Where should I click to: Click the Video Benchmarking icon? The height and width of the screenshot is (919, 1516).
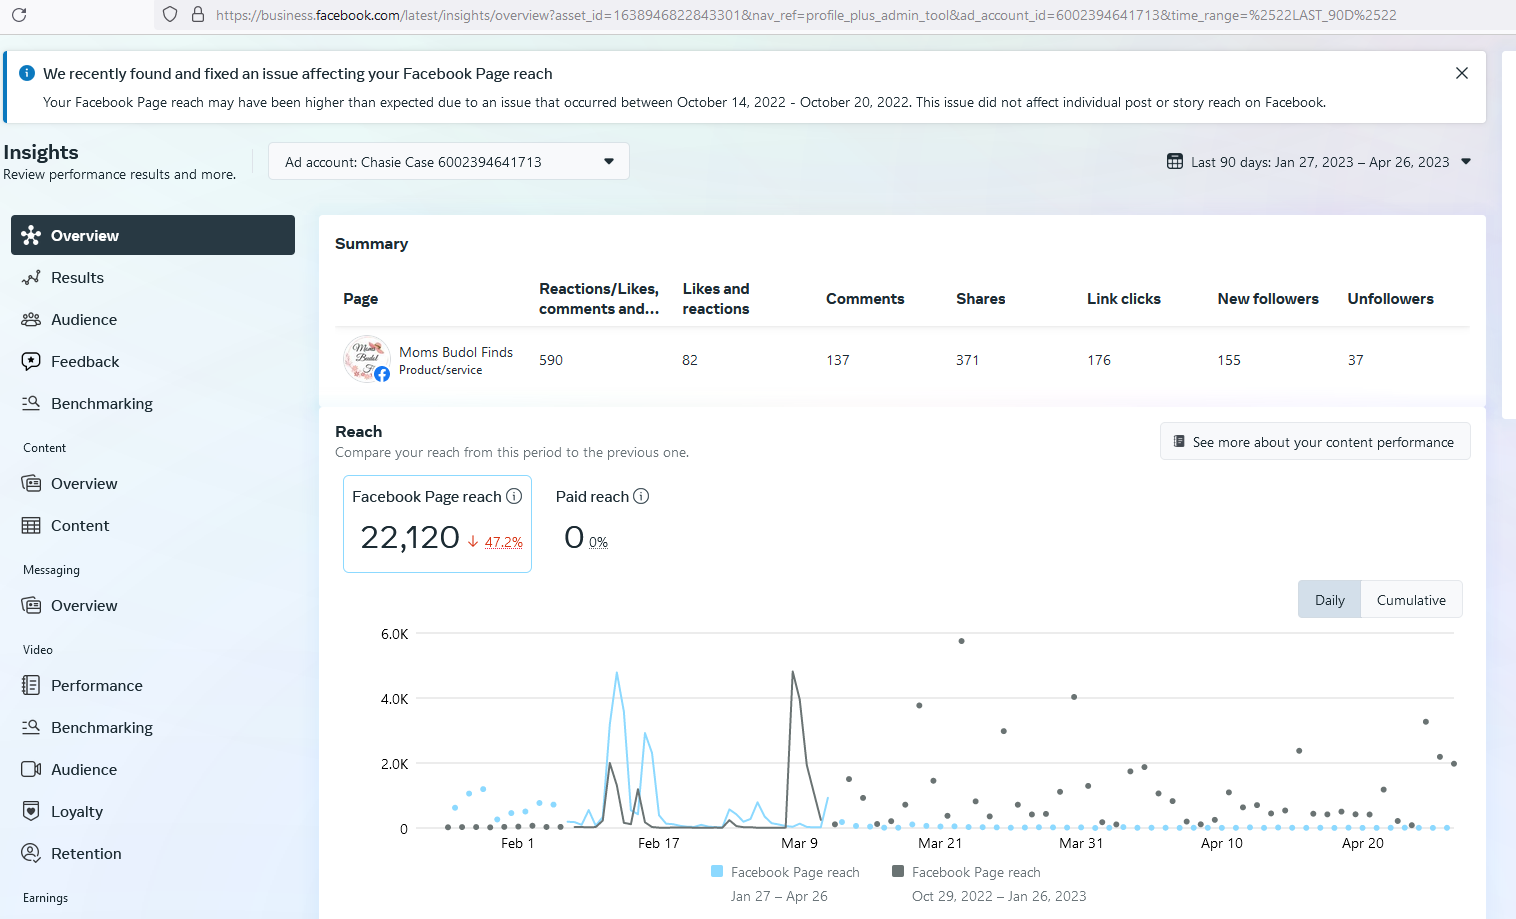pyautogui.click(x=31, y=727)
